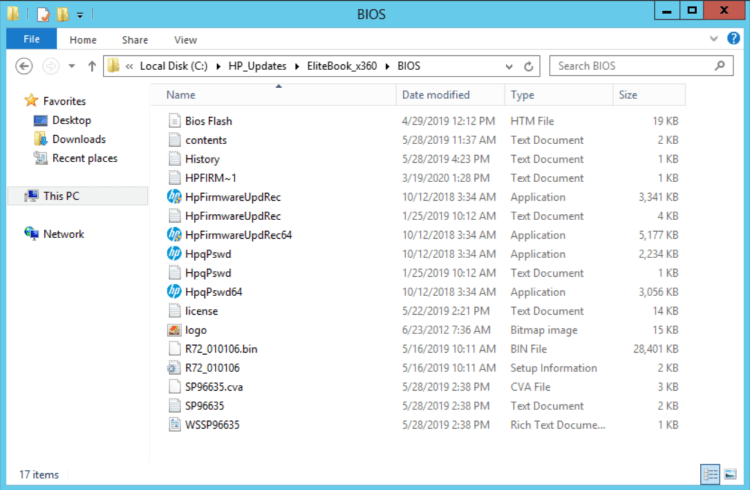Refresh the BIOS folder view

pyautogui.click(x=528, y=67)
